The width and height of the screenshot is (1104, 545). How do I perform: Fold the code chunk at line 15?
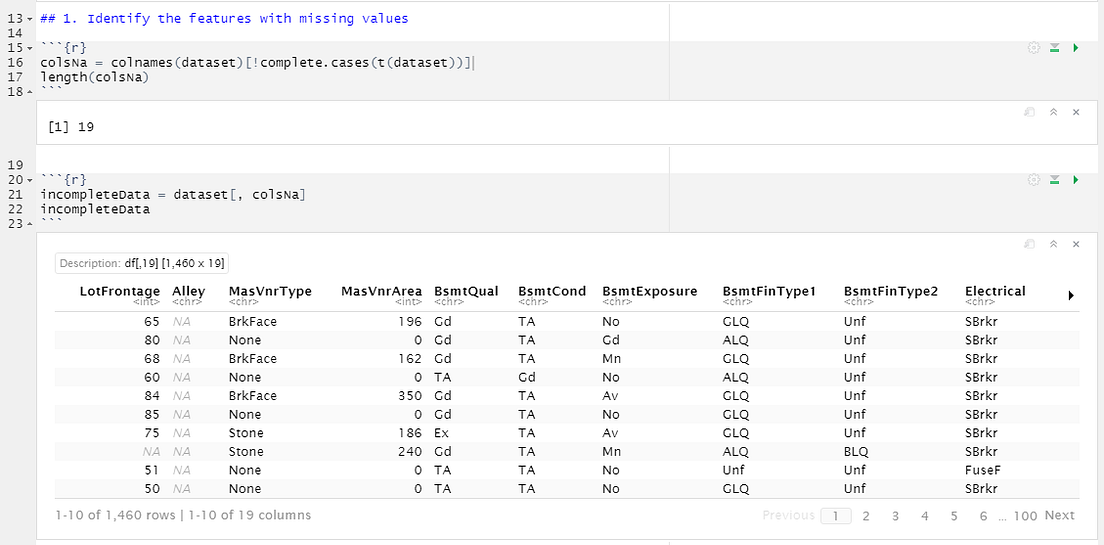click(x=29, y=49)
